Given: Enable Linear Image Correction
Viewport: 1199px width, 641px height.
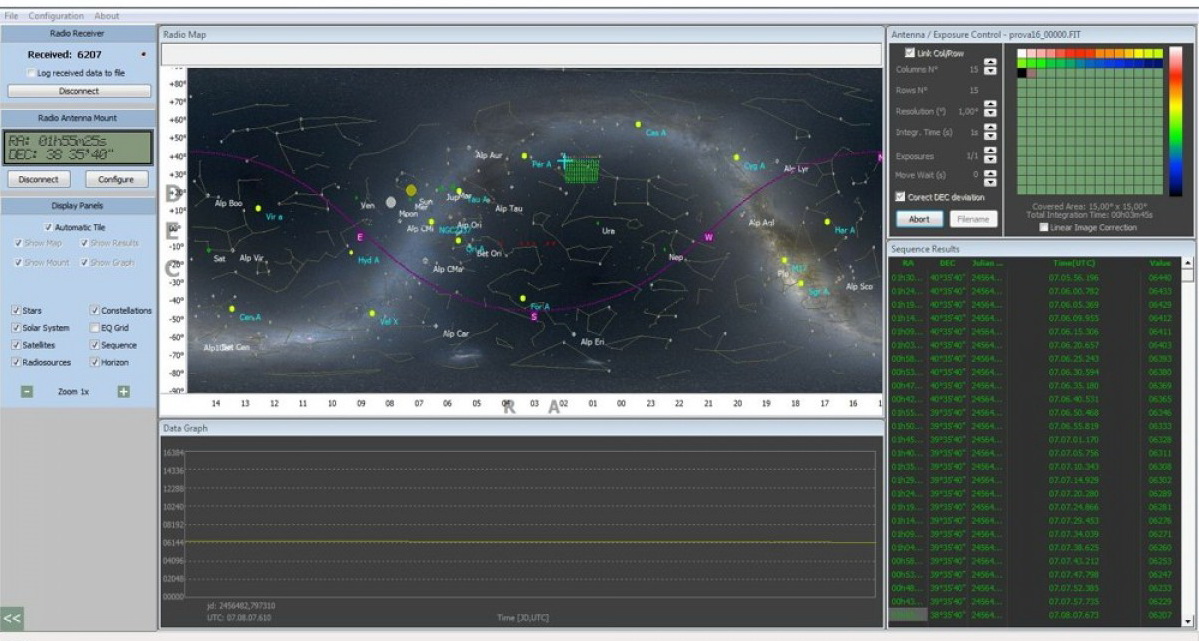Looking at the screenshot, I should click(1044, 227).
